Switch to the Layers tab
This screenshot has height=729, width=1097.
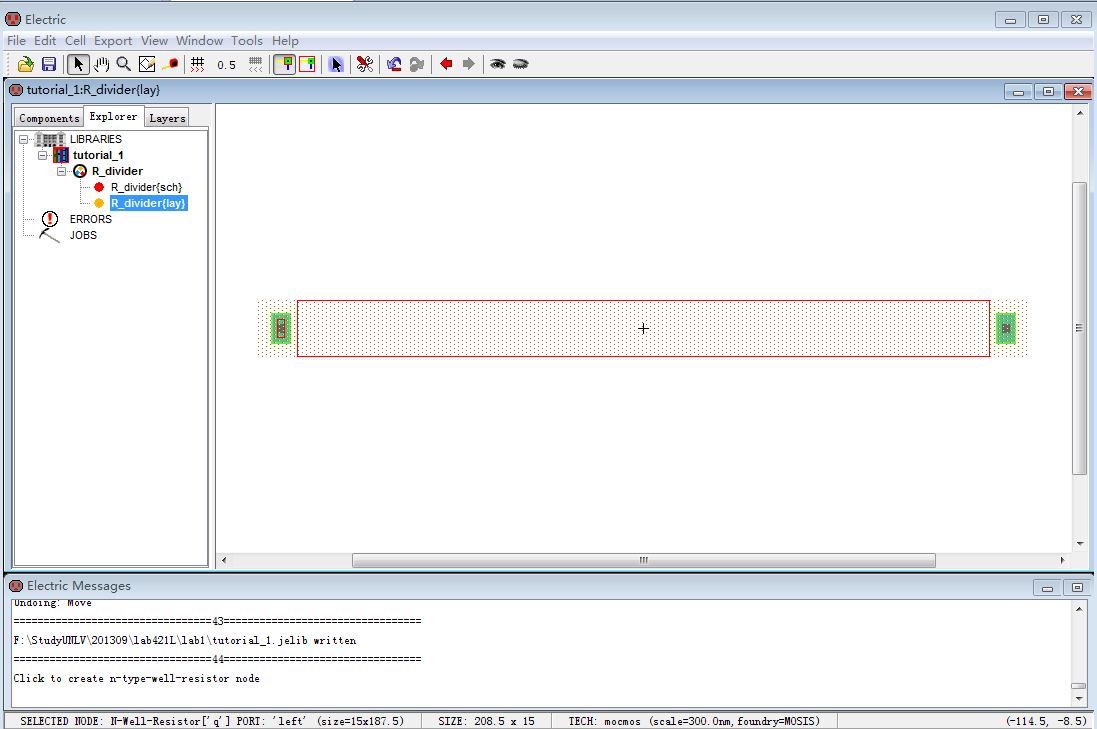pyautogui.click(x=167, y=118)
